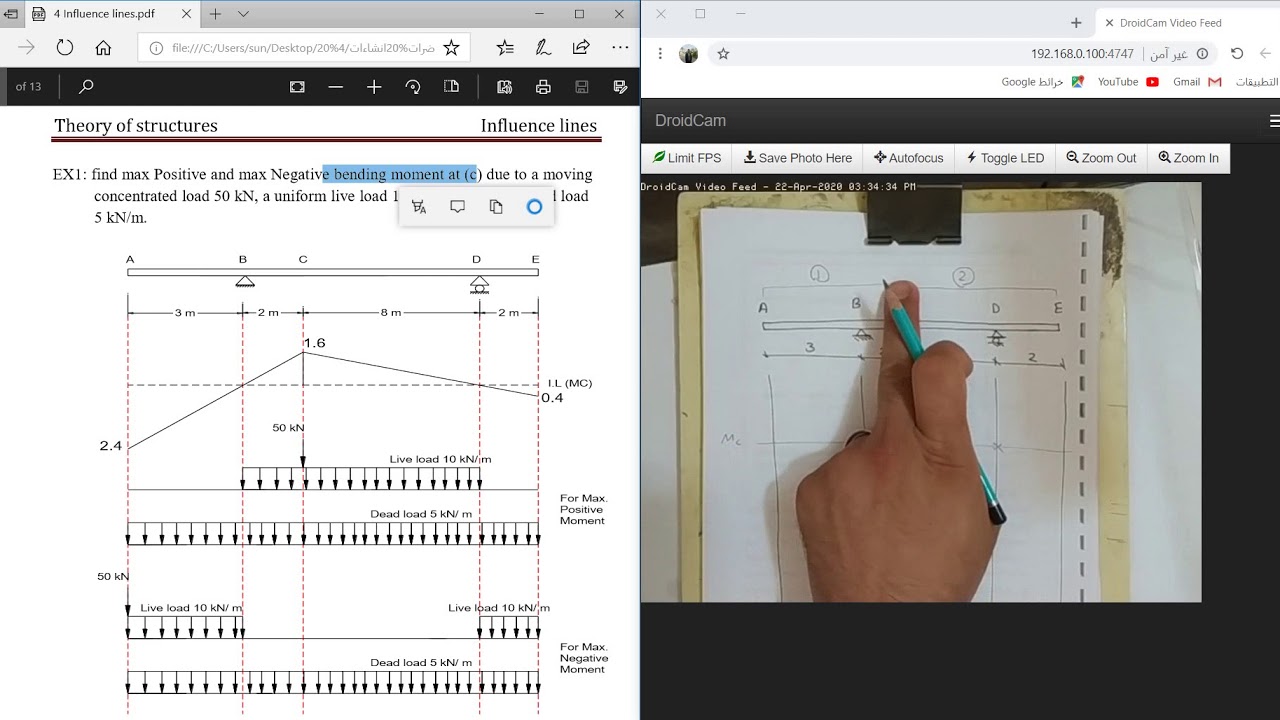Click the DroidCam Zoom Out button

pyautogui.click(x=1101, y=158)
